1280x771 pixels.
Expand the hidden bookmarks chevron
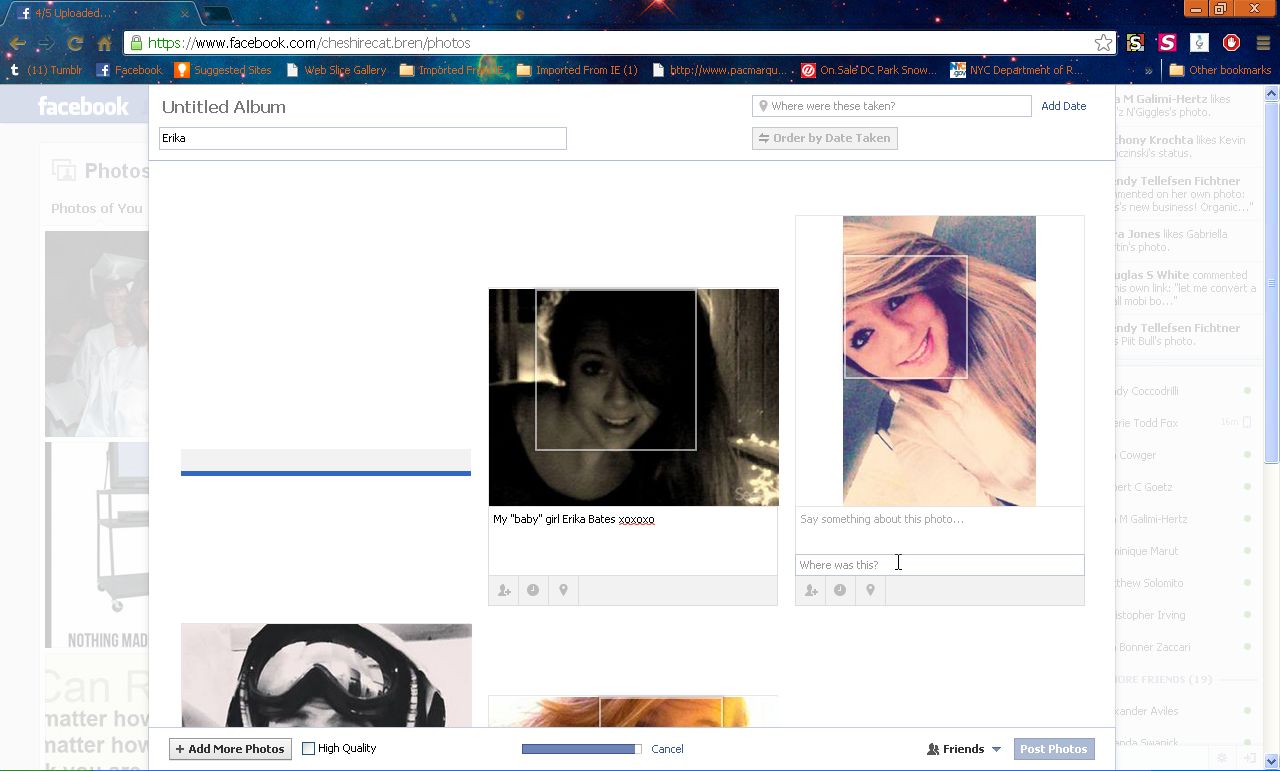click(x=1148, y=70)
